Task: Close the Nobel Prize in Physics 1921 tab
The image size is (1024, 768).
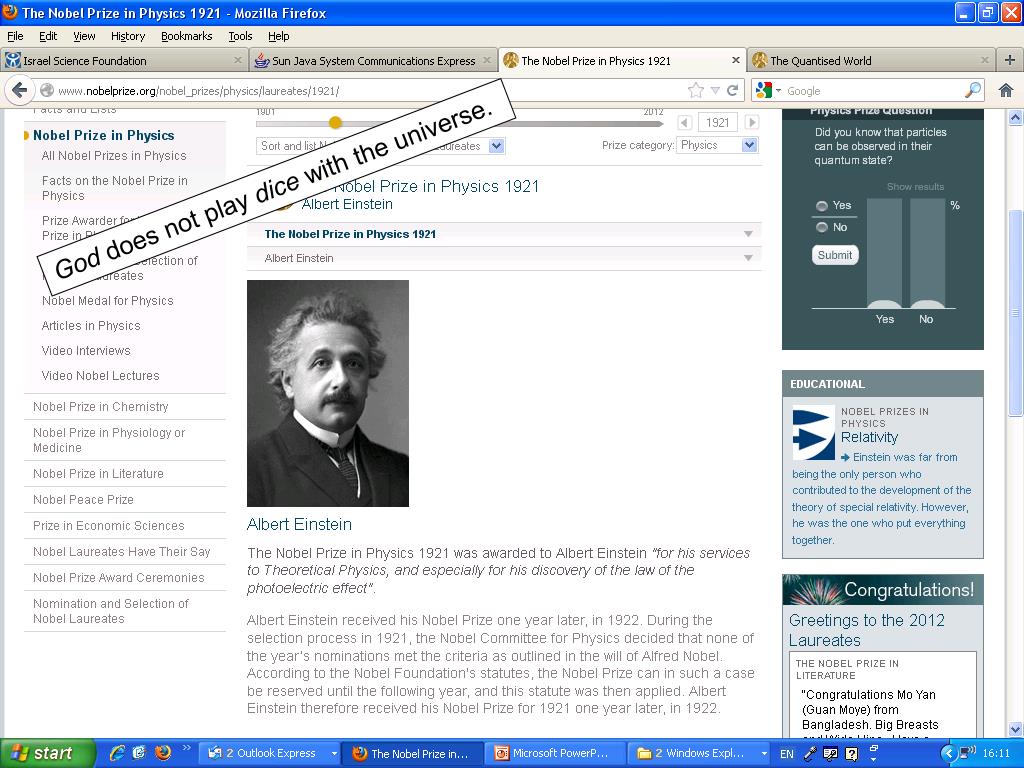Action: (x=736, y=60)
